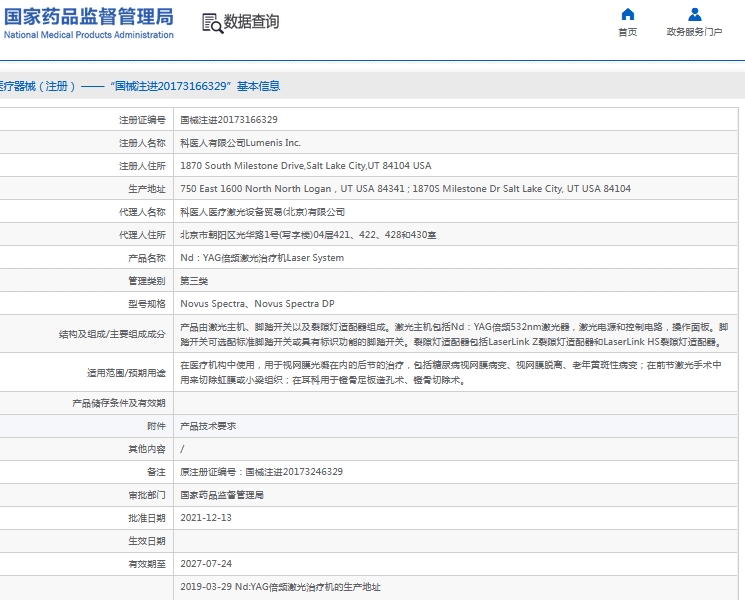Image resolution: width=745 pixels, height=600 pixels.
Task: Click the change record 2019-03-29 Nd:YAG倍频激光治疗机的生产地址
Action: (280, 587)
